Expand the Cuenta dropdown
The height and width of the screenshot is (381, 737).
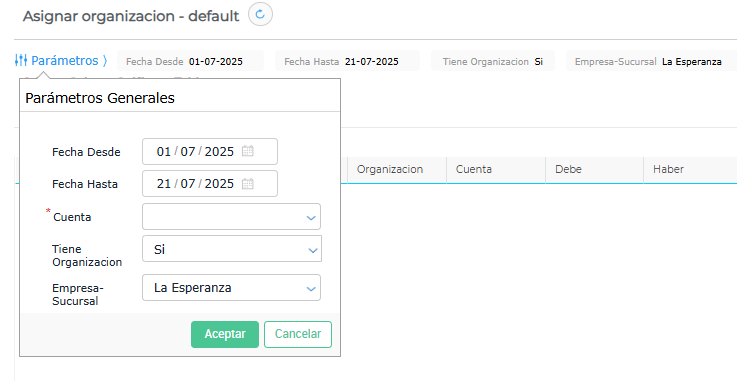311,218
